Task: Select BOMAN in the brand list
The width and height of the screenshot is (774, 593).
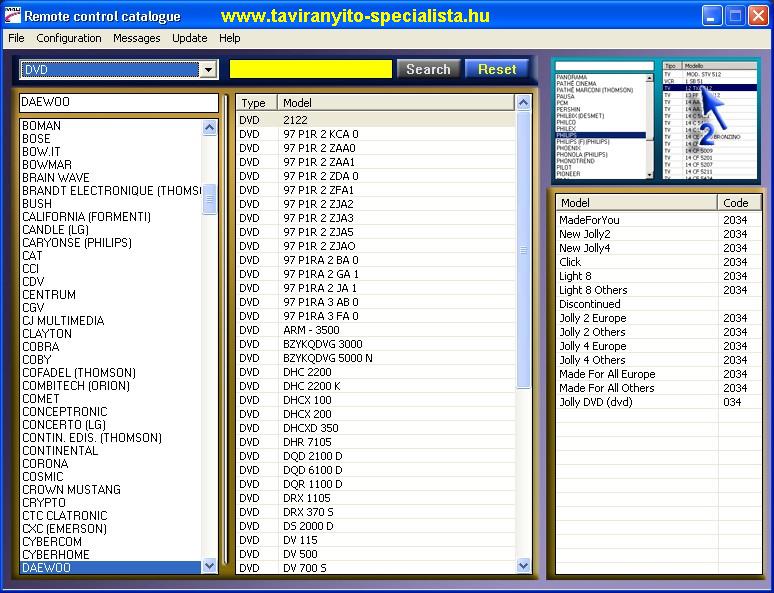Action: coord(111,125)
